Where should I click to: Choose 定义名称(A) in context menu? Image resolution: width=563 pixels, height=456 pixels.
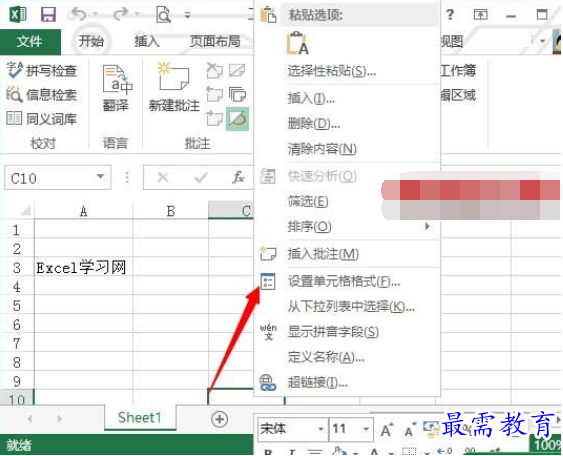click(326, 357)
